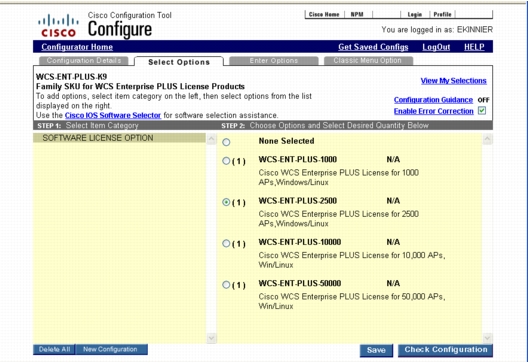Click the category list scroll up arrow
Viewport: 530px width, 363px height.
(211, 139)
